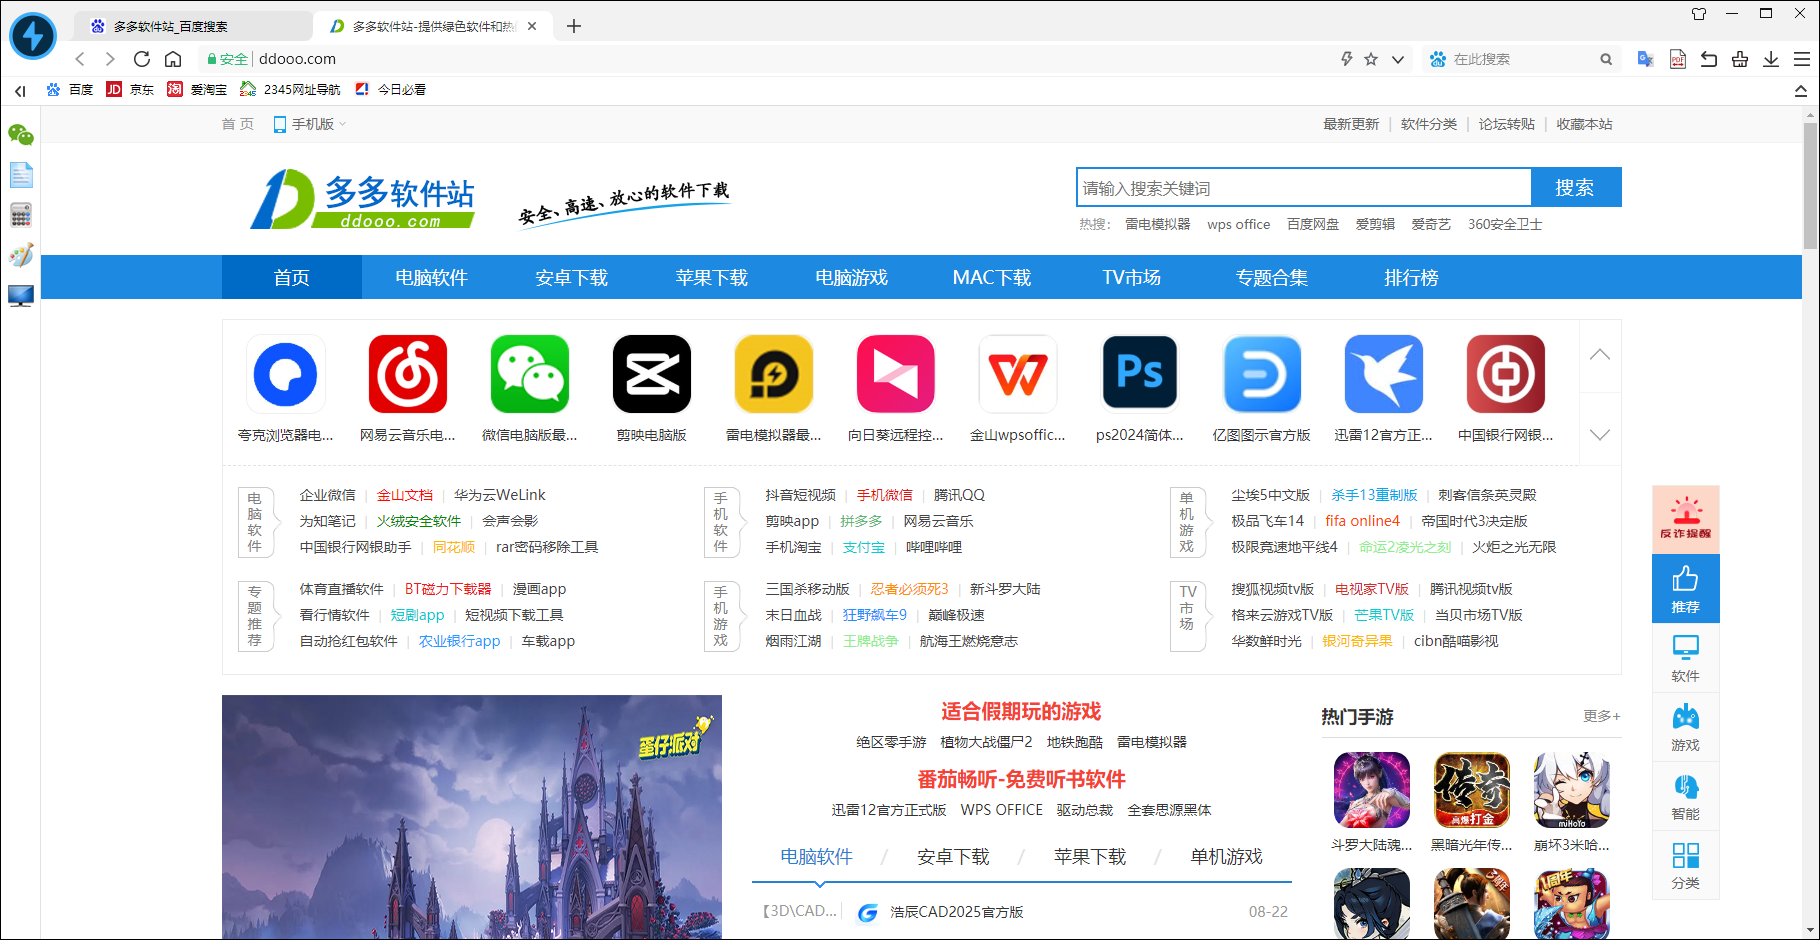Open the 安卓下载 navigation menu
Viewport: 1820px width, 940px height.
(572, 277)
